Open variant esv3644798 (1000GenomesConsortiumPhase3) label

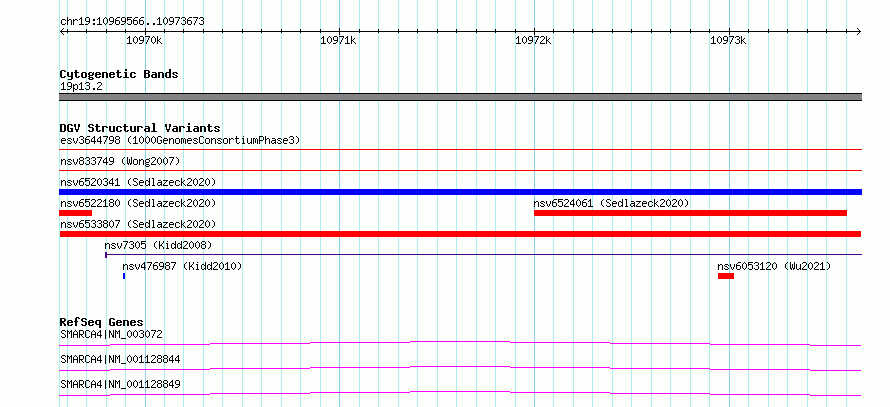tap(180, 140)
